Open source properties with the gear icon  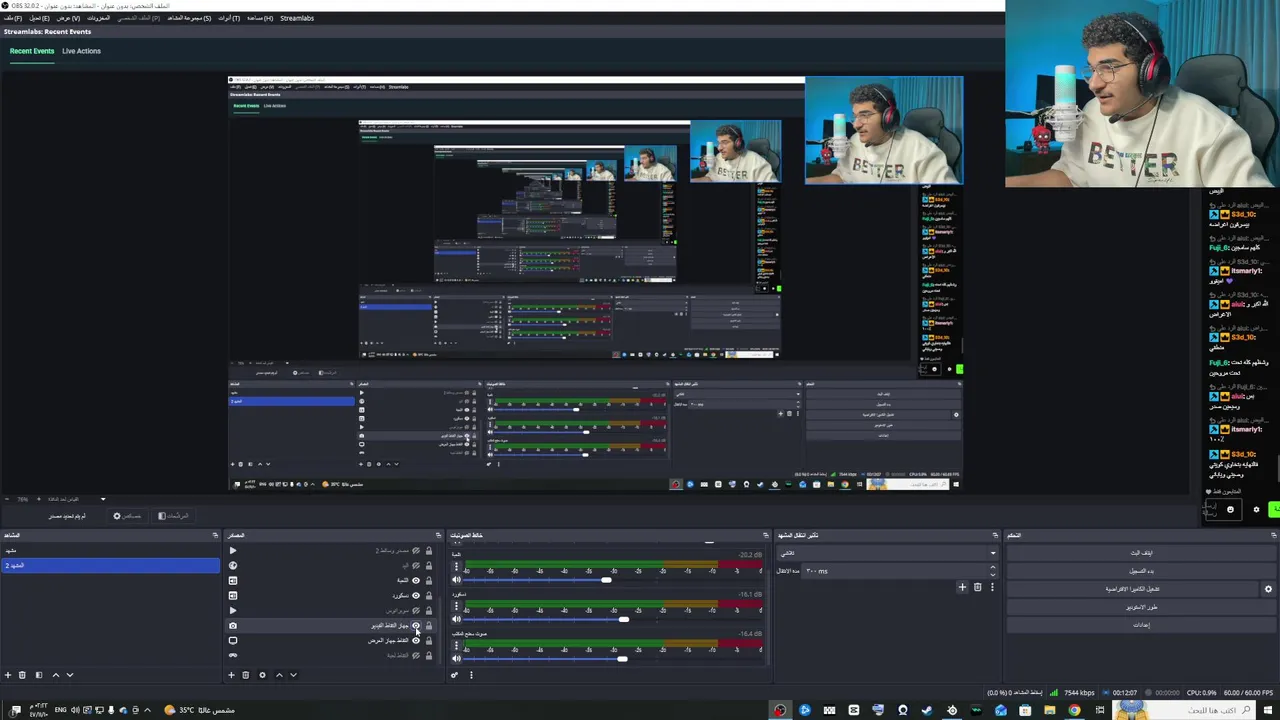[x=262, y=675]
